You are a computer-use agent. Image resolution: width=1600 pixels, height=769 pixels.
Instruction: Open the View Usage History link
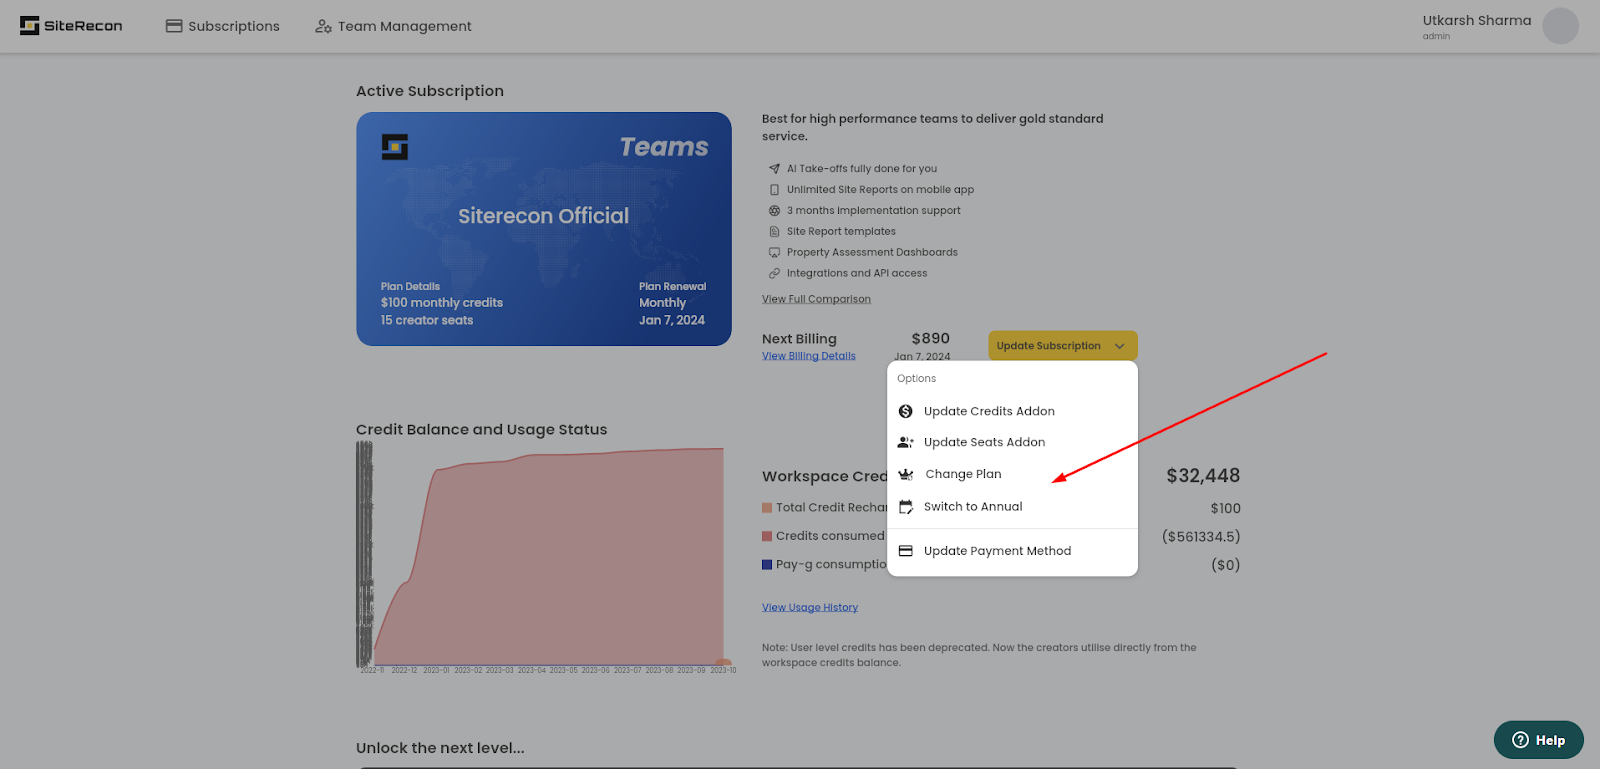click(x=810, y=607)
